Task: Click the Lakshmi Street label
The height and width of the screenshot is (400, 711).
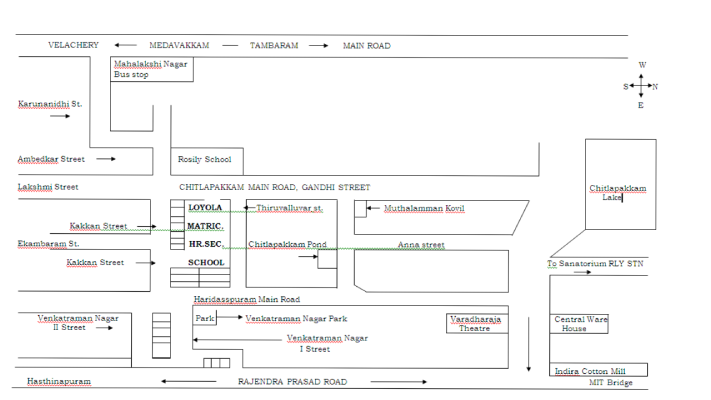Action: coord(48,187)
